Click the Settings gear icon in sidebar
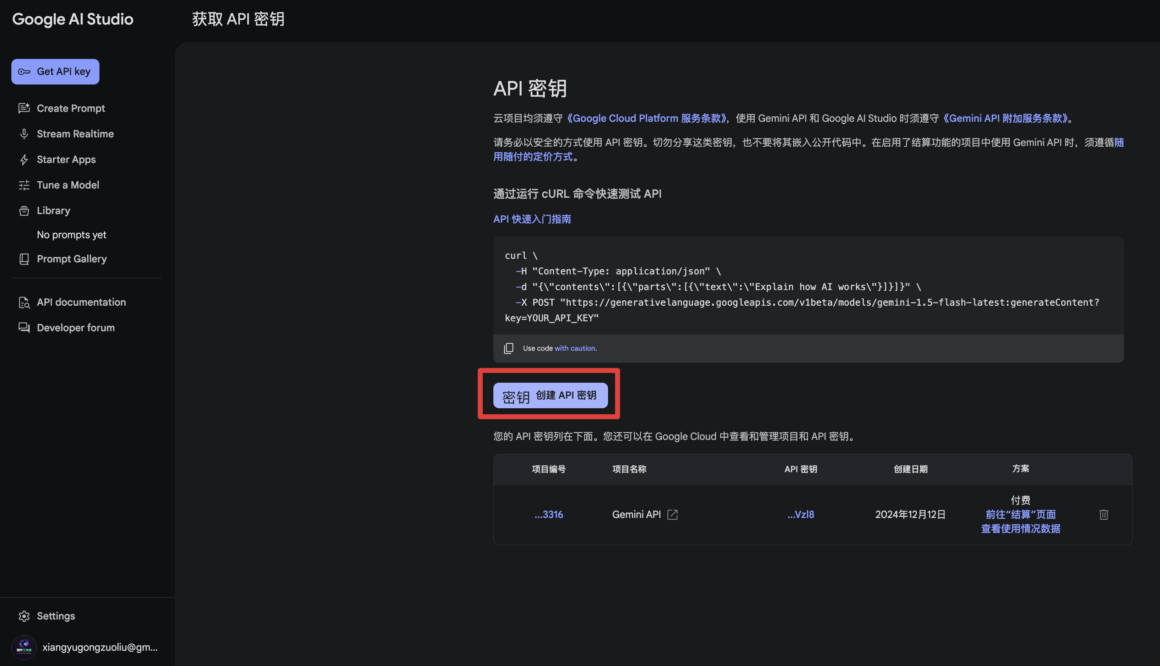Image resolution: width=1160 pixels, height=666 pixels. 24,616
